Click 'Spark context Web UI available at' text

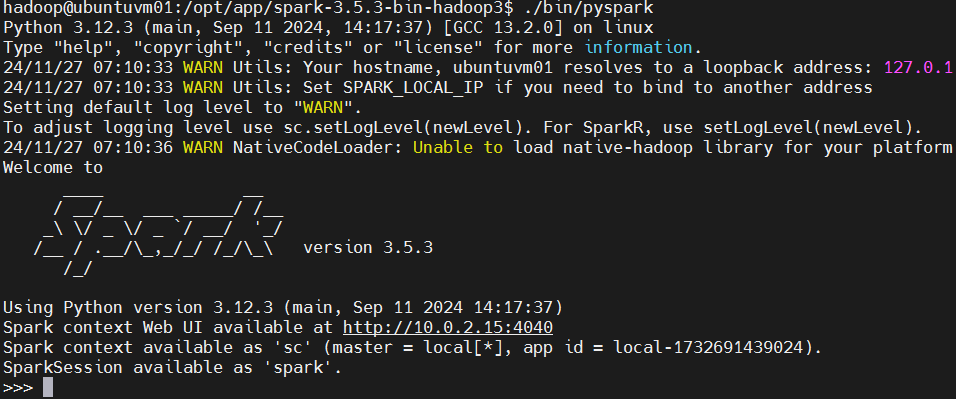coord(168,328)
